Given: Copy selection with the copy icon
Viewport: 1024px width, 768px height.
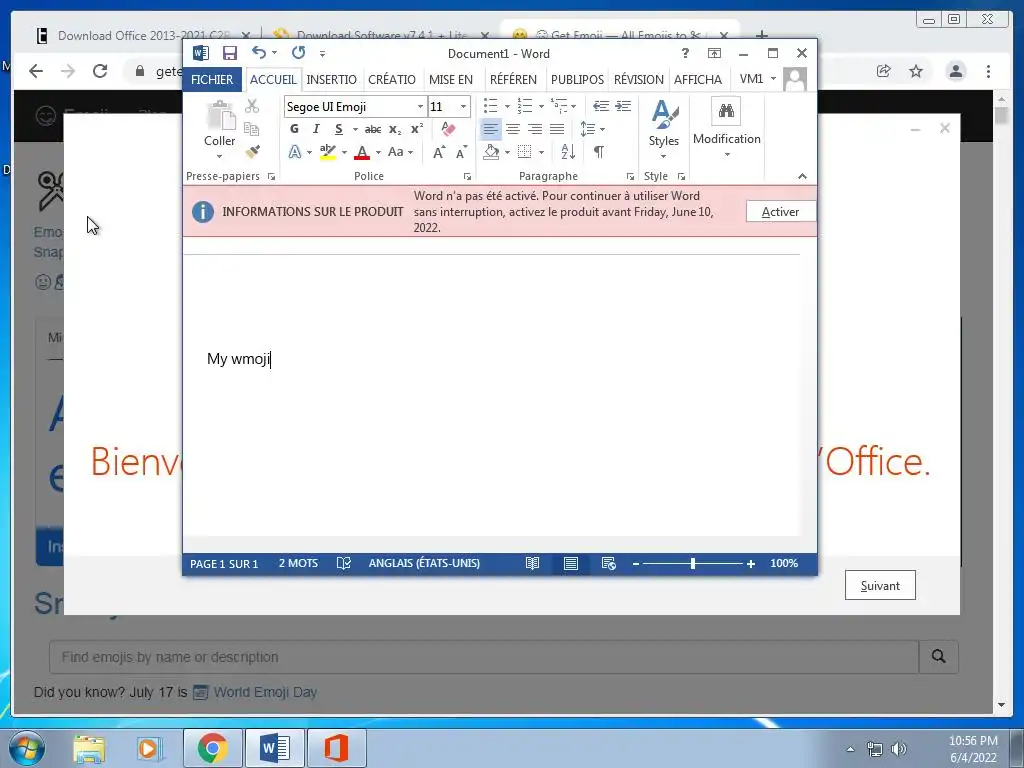Looking at the screenshot, I should (251, 129).
